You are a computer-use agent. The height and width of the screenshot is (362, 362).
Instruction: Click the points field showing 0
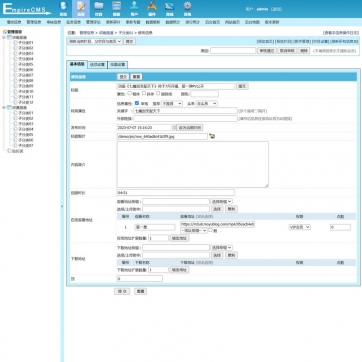coord(340,227)
